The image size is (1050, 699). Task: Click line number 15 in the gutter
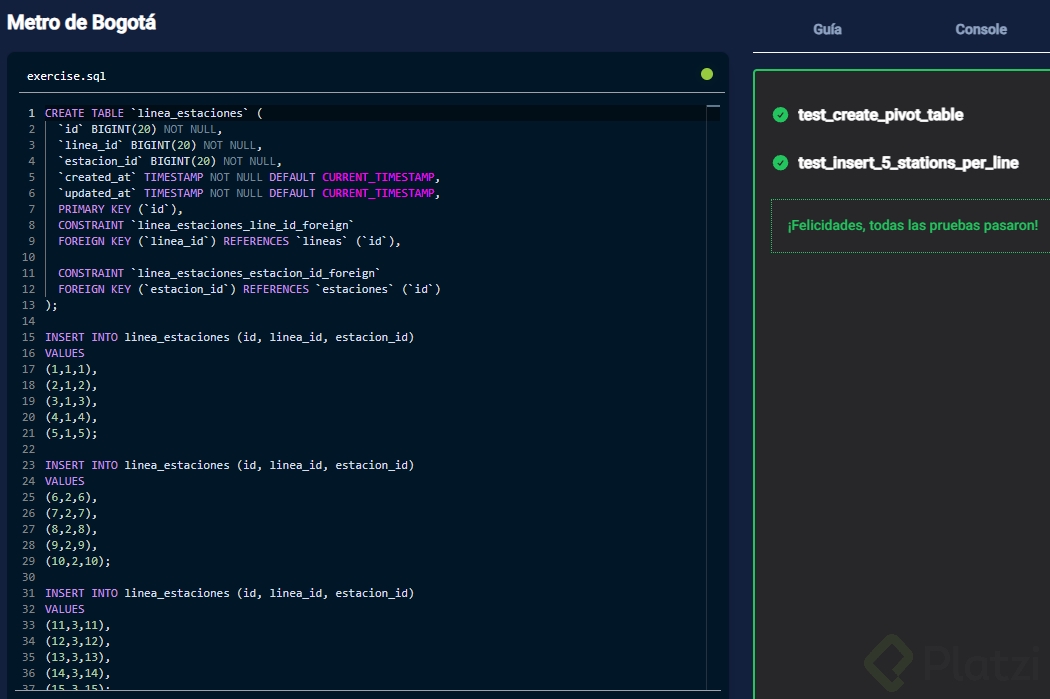[27, 337]
